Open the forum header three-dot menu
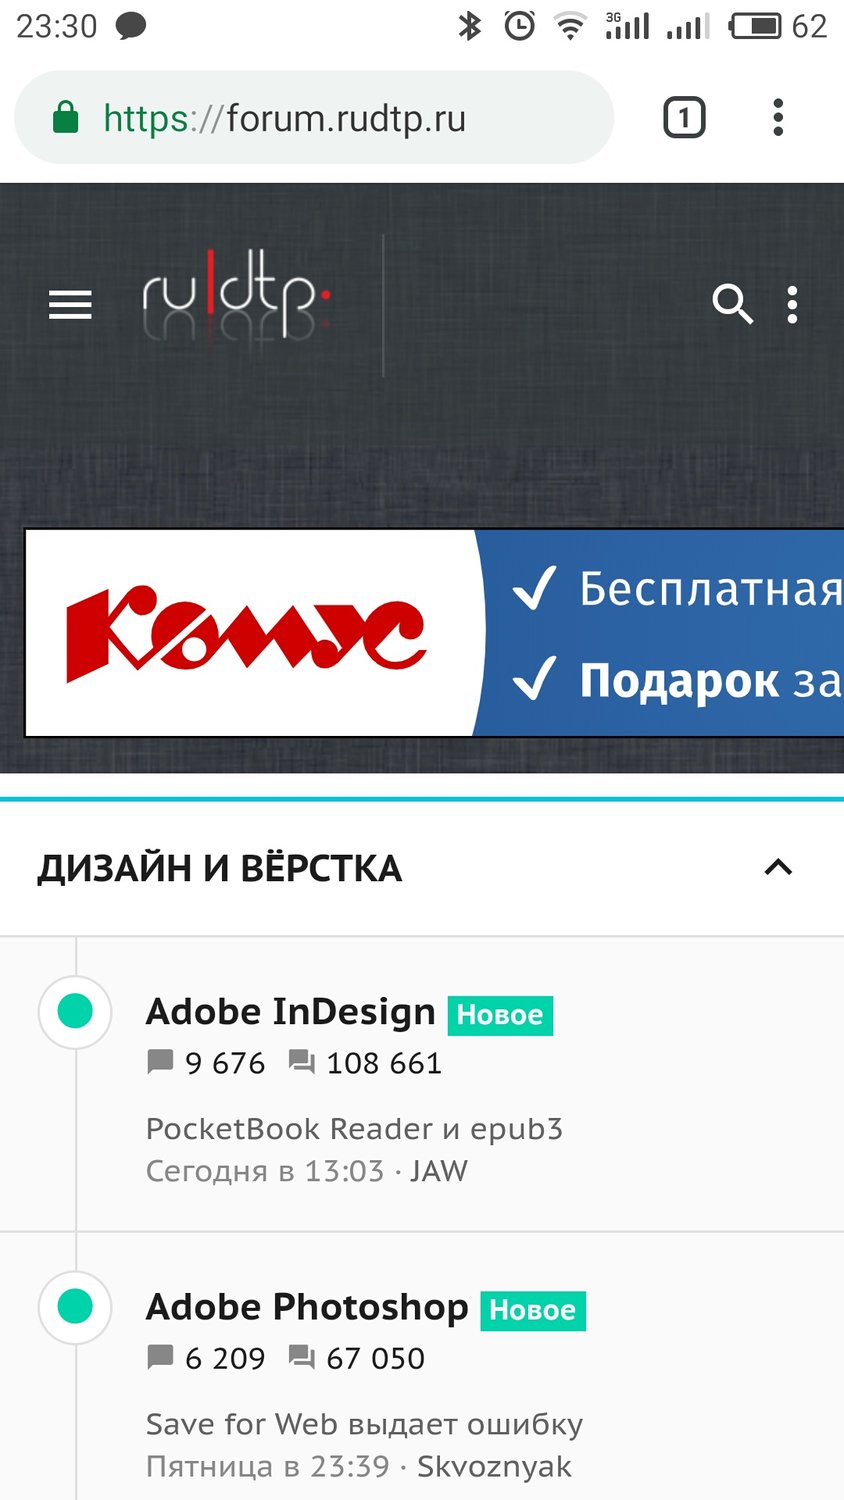 792,304
